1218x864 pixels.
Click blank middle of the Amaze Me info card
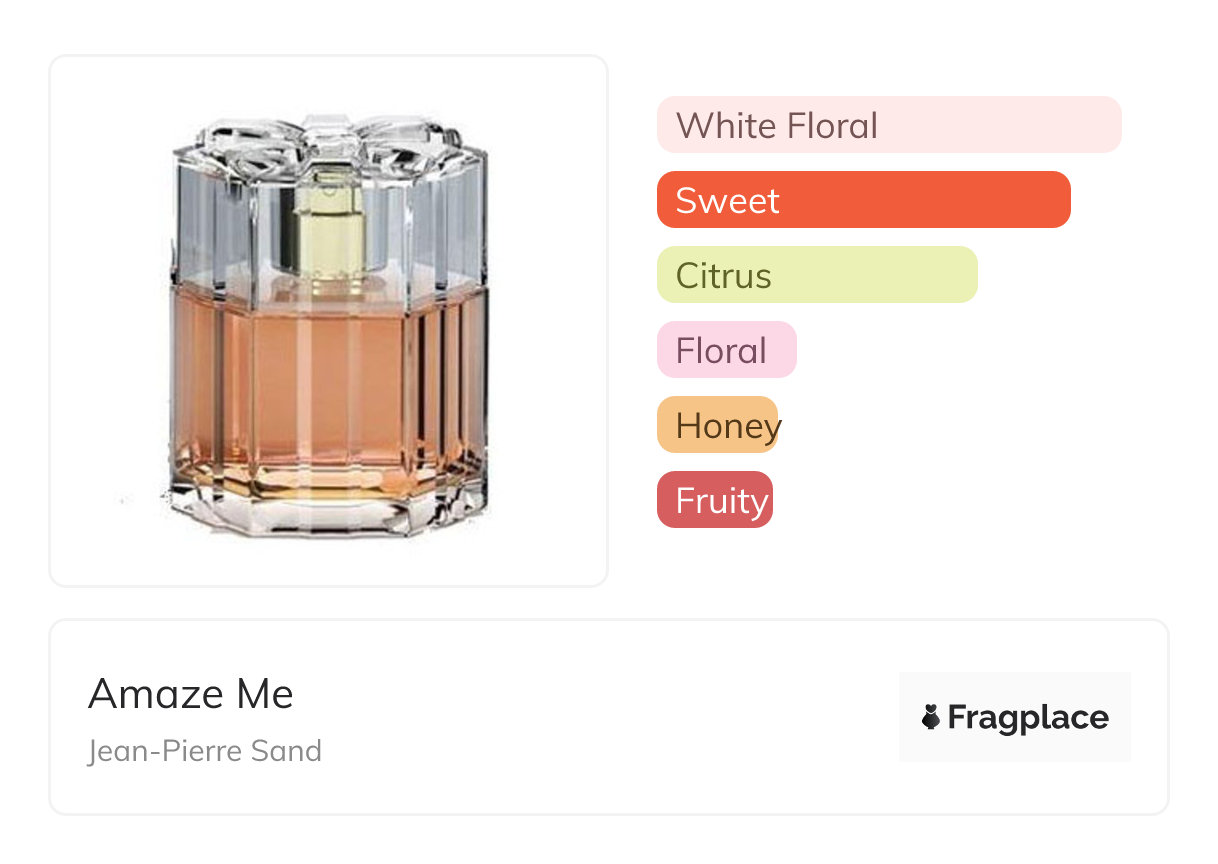[600, 717]
